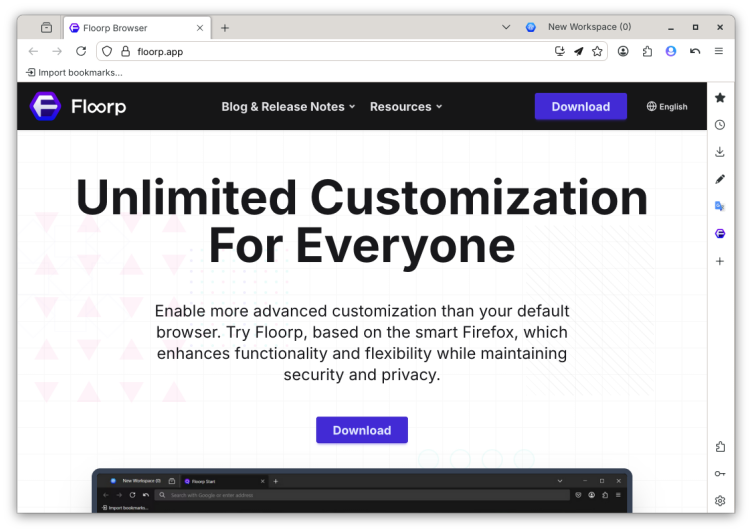Go back to previous page
Screen dimensions: 752x532
coord(33,51)
